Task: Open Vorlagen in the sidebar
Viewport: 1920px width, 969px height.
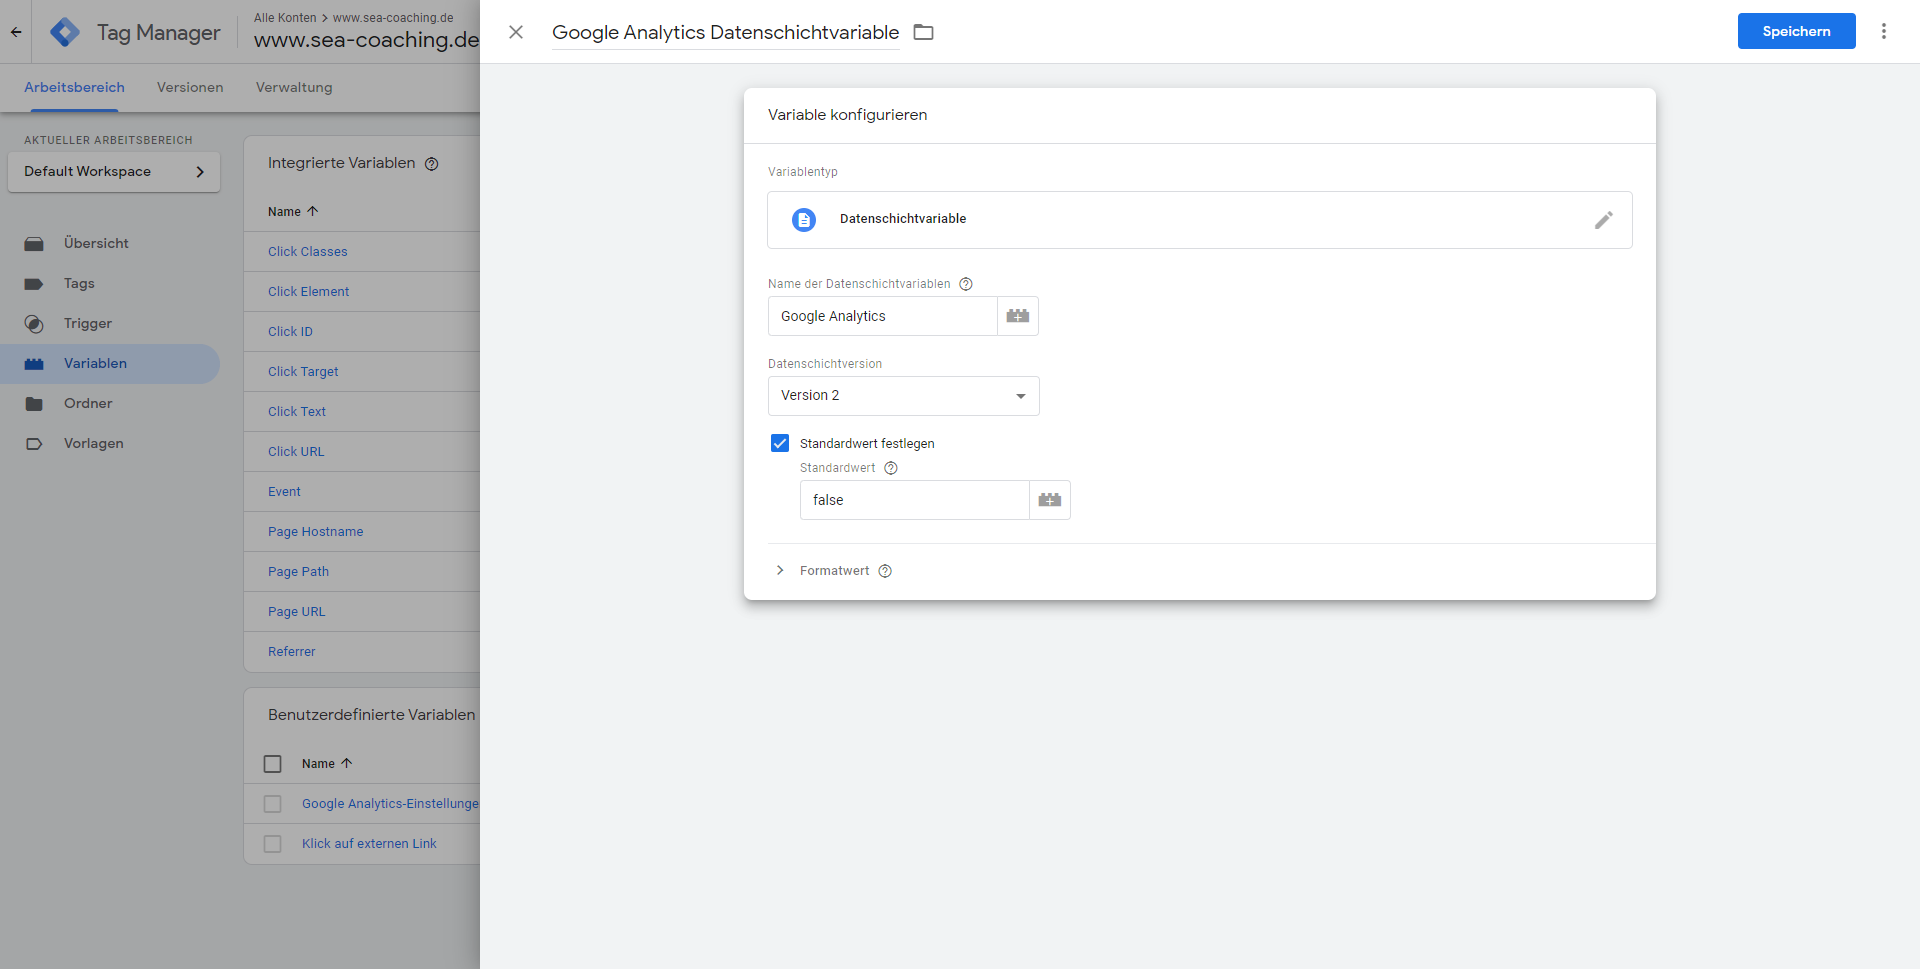Action: tap(94, 443)
